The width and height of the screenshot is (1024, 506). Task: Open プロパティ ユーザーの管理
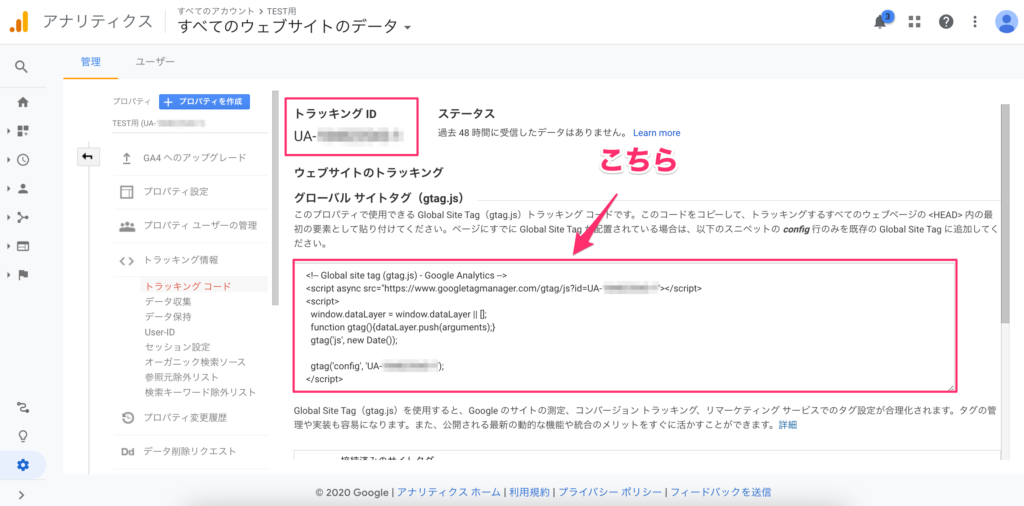(200, 226)
